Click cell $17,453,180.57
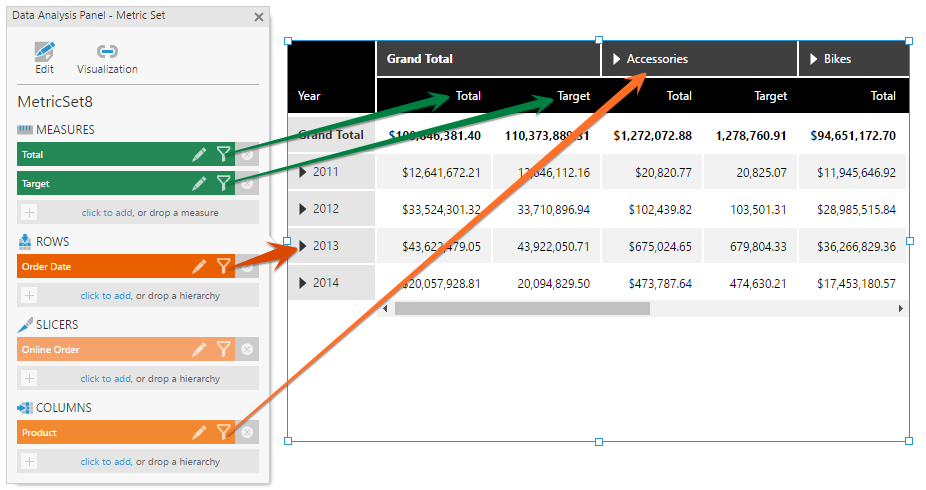This screenshot has height=490, width=926. pos(856,283)
